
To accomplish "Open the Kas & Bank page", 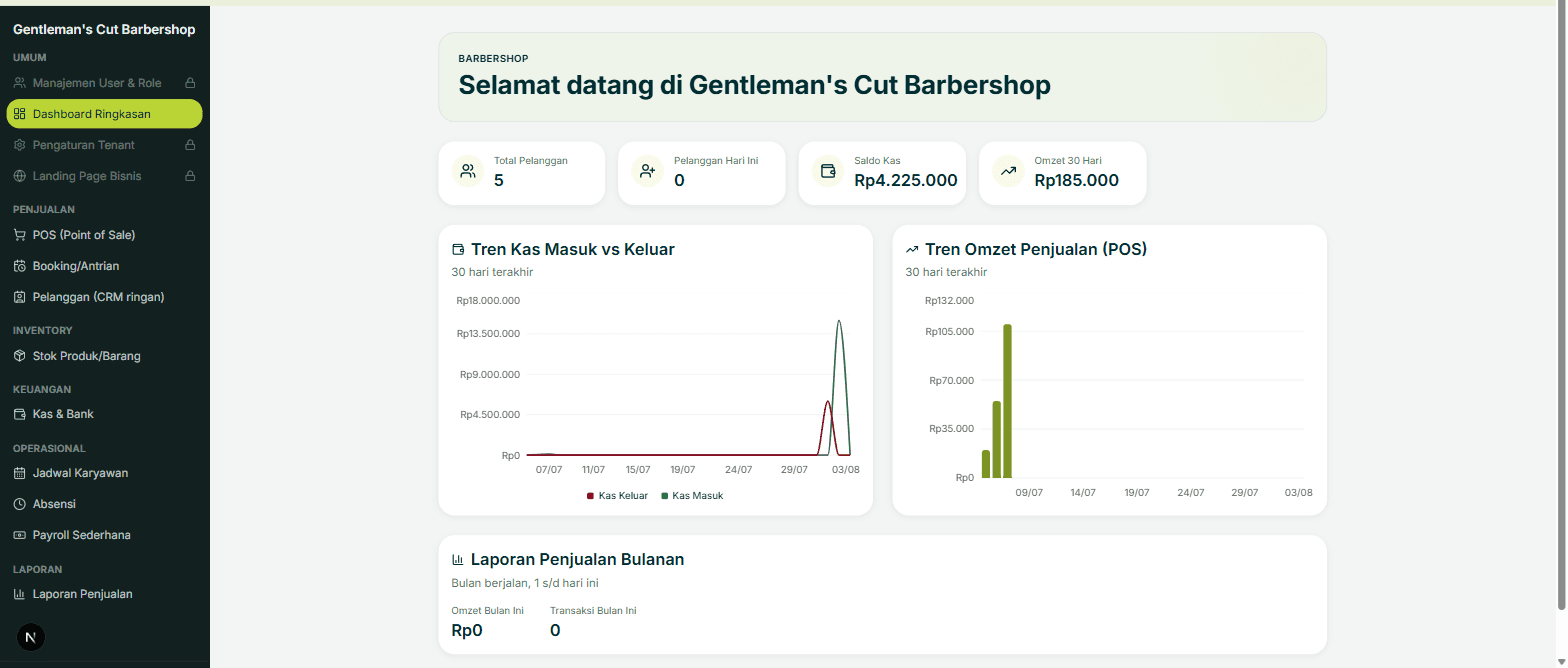I will tap(104, 414).
